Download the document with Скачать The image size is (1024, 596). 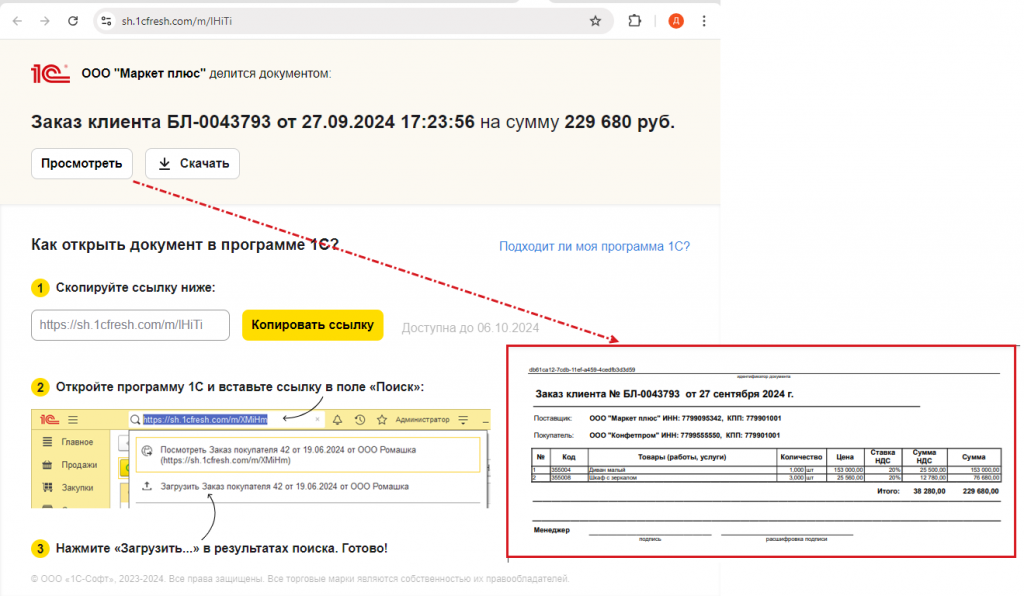point(193,163)
